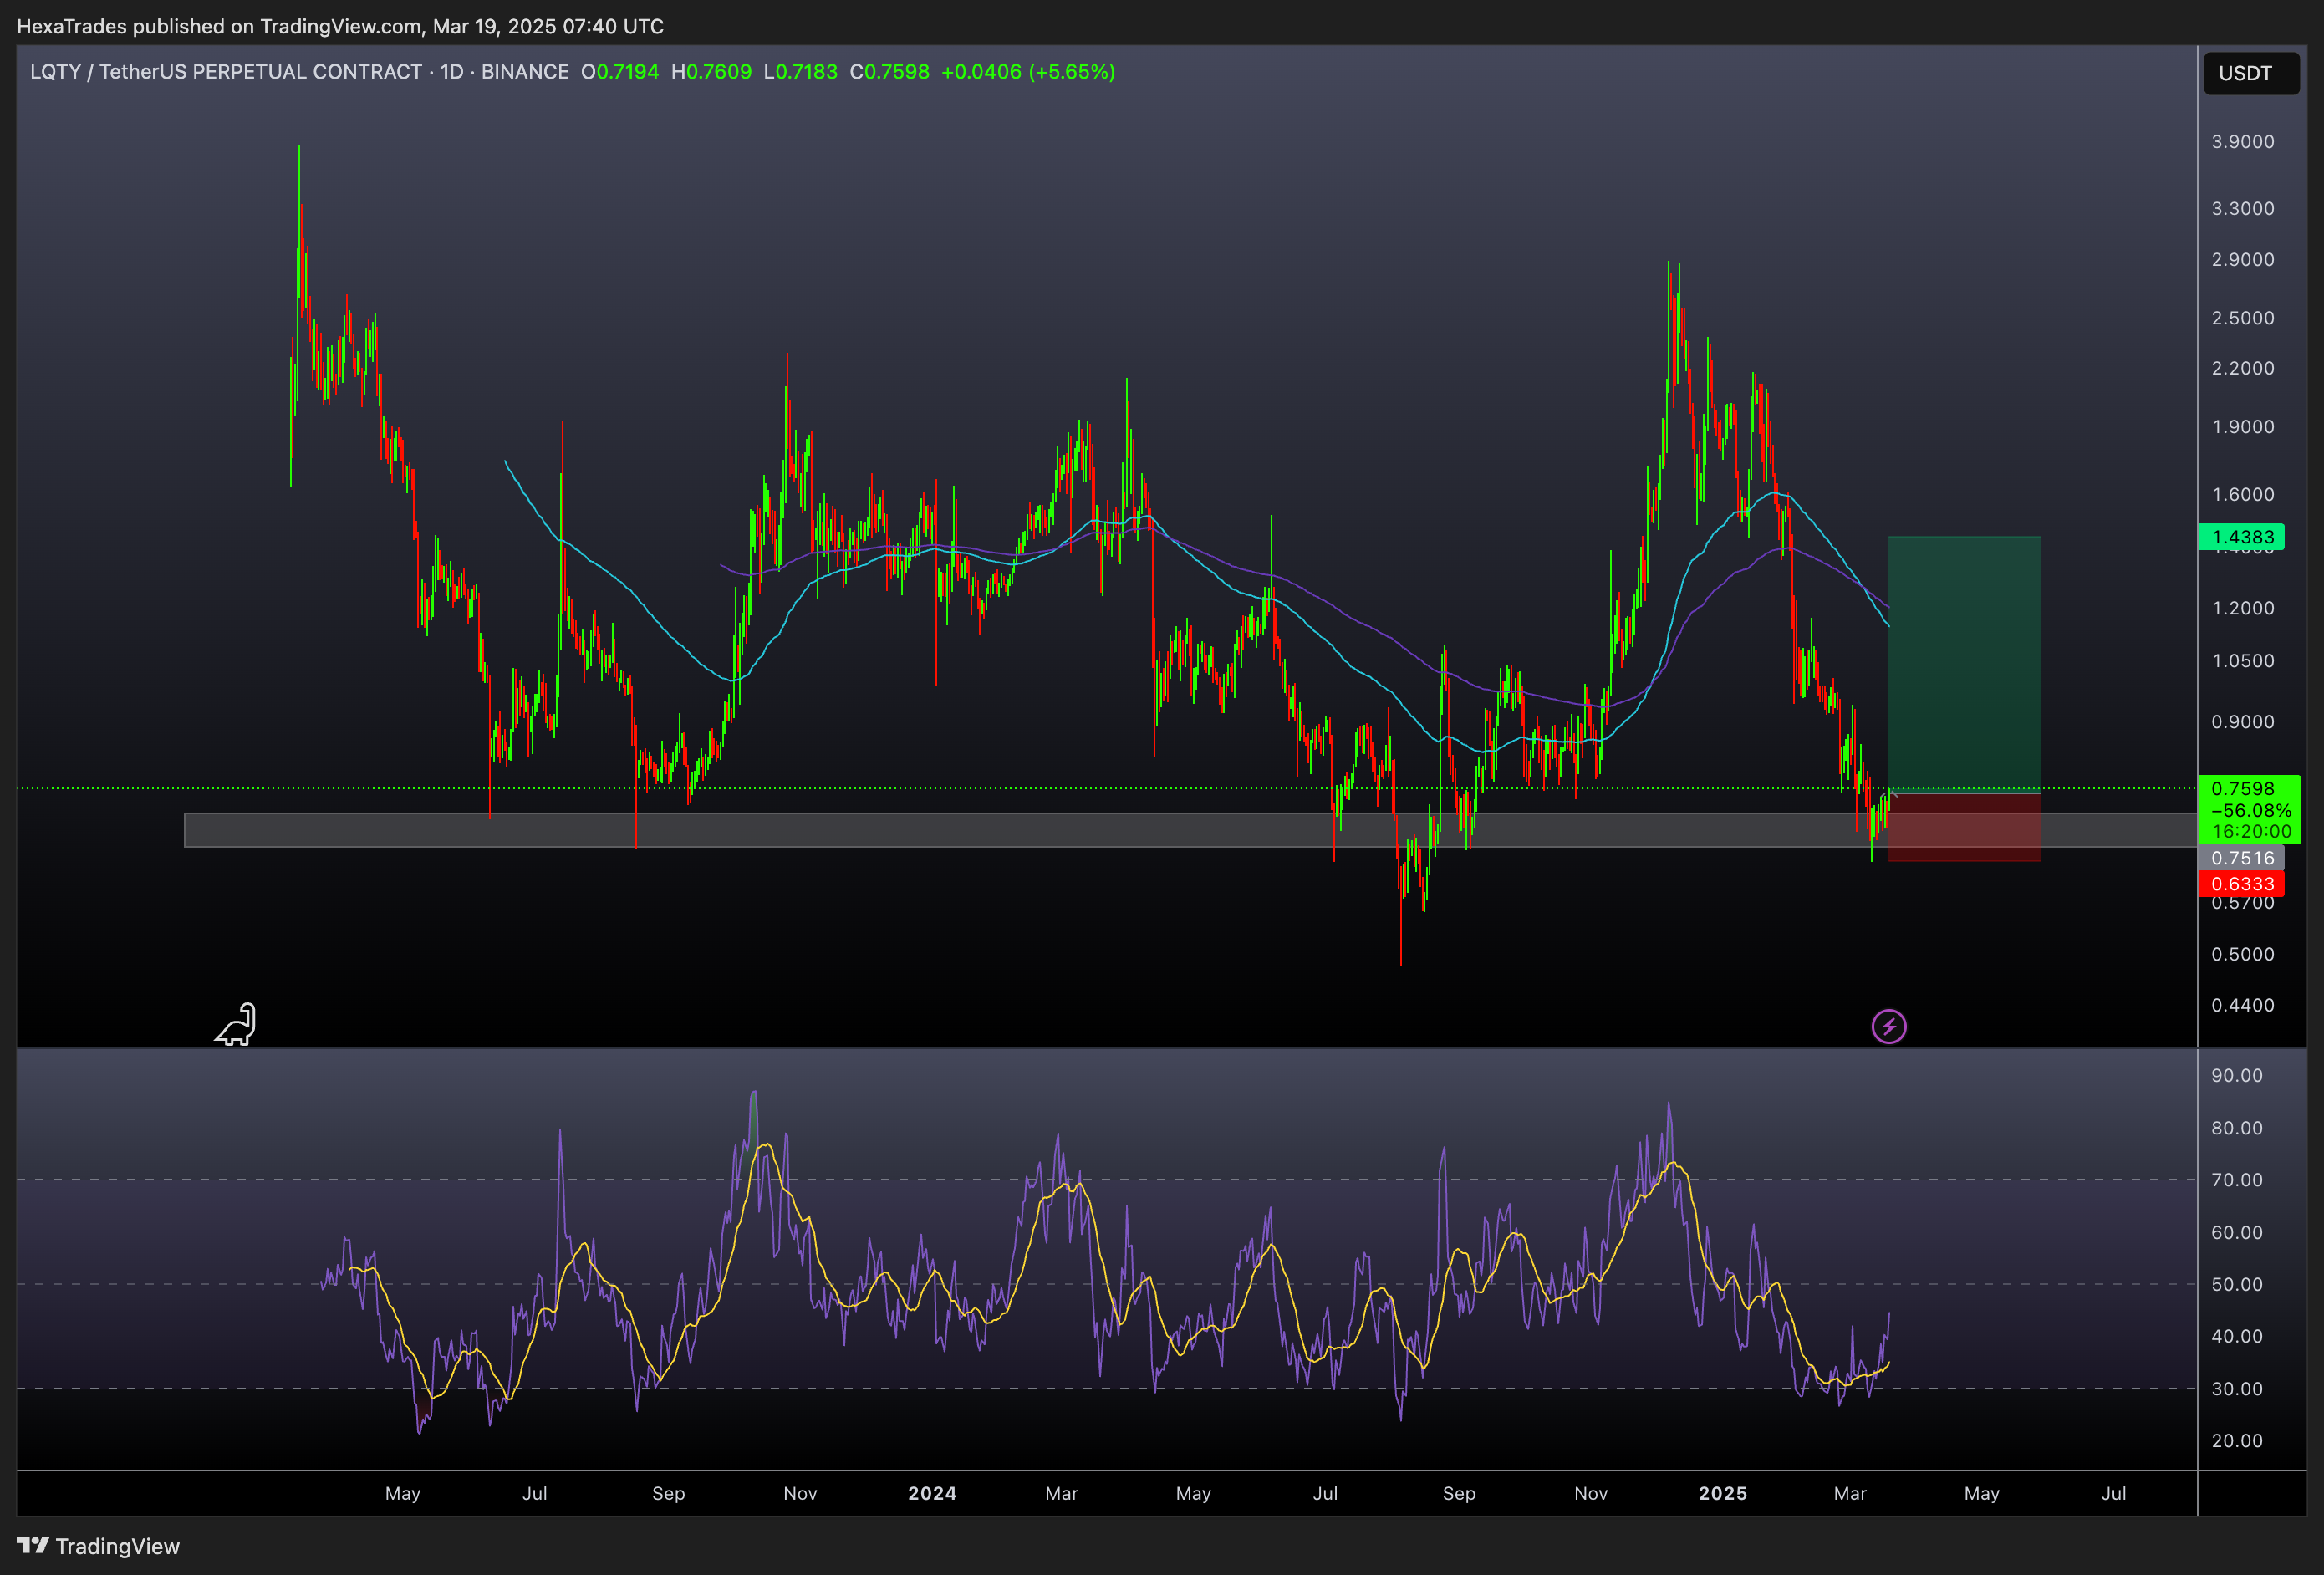
Task: Click the 3.9000 price axis label
Action: pos(2242,142)
